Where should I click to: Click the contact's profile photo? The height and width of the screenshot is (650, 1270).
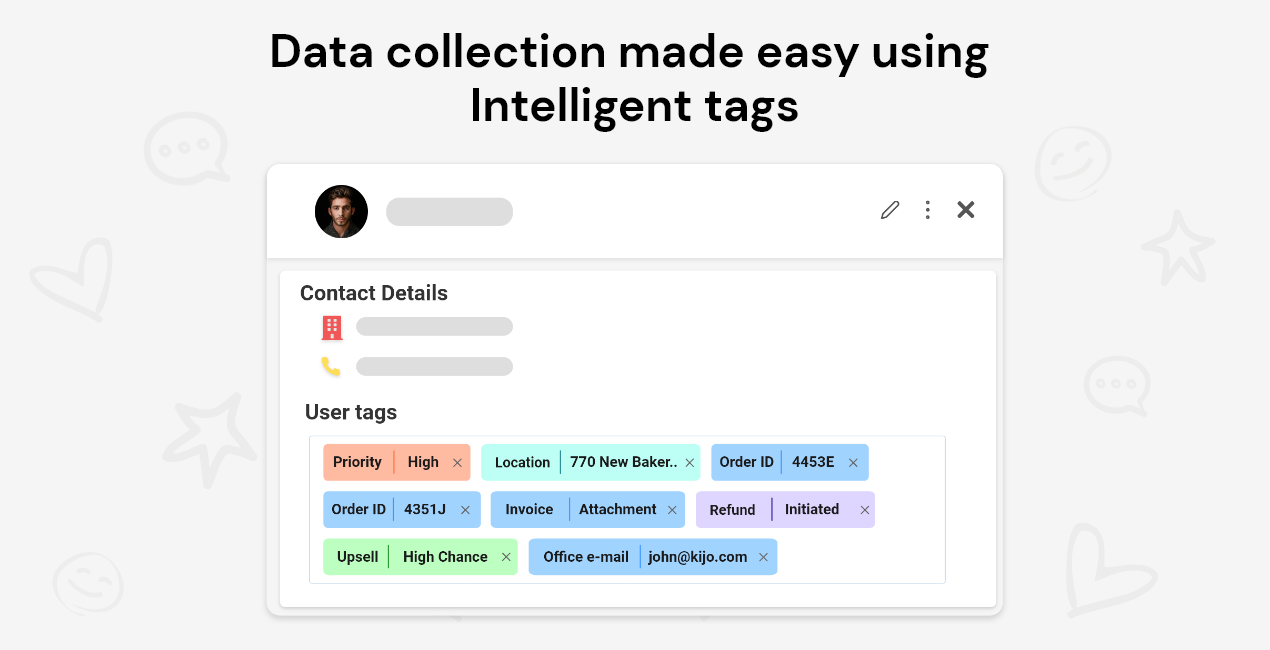(341, 211)
